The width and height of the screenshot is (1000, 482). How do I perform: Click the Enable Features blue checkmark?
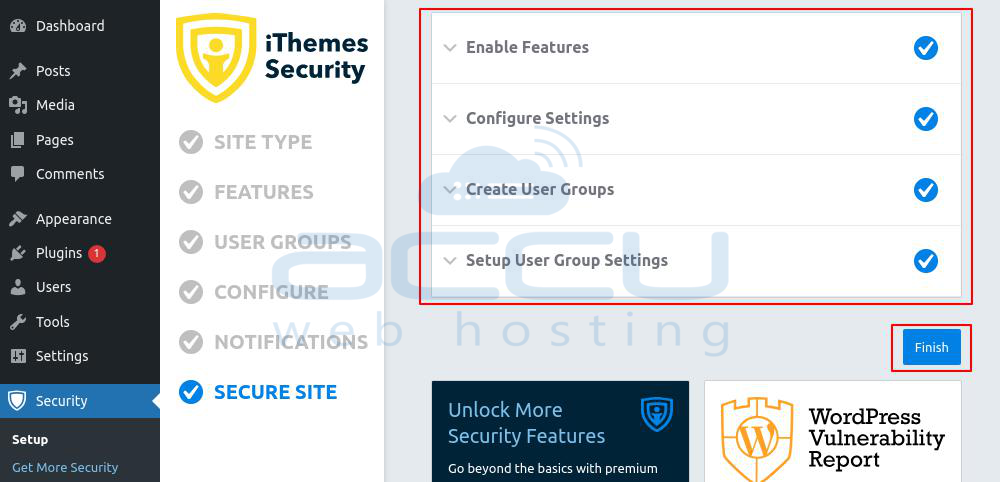[x=925, y=48]
